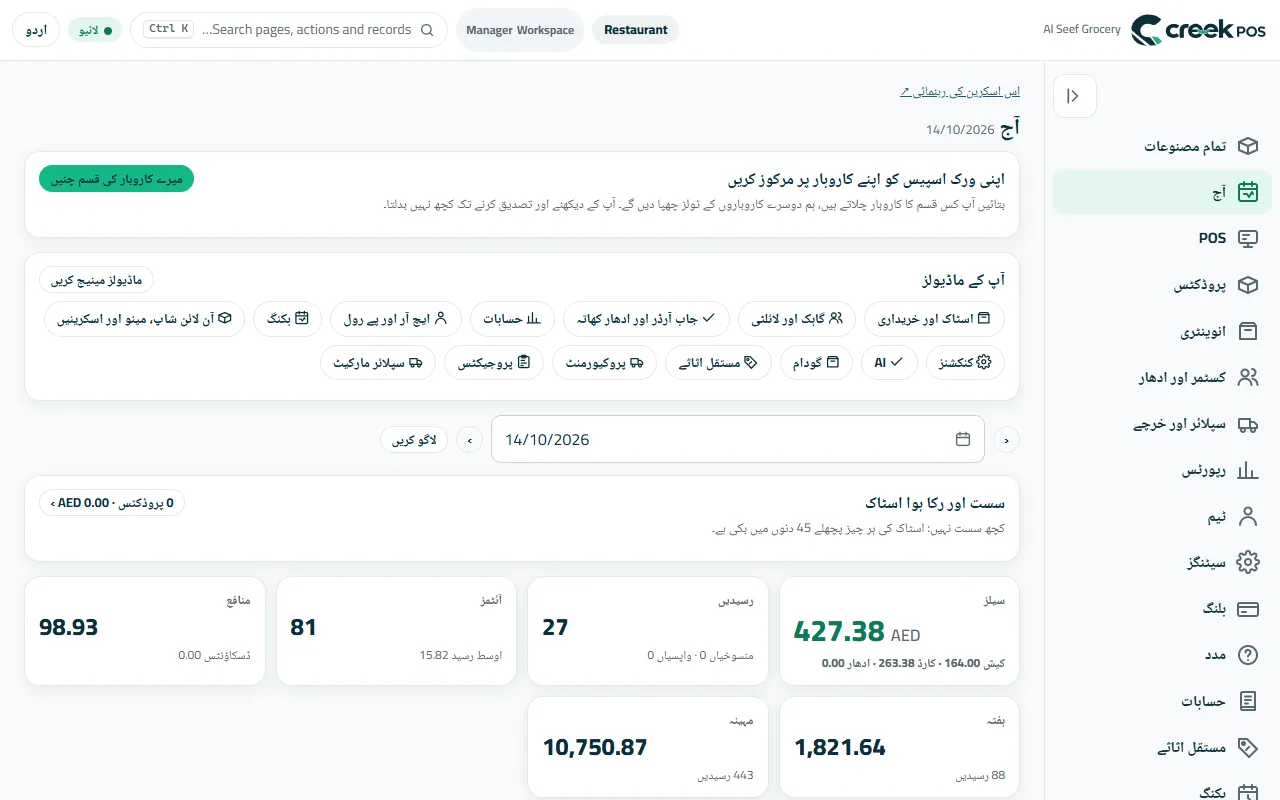Open the منافع card showing 98.93

(145, 631)
